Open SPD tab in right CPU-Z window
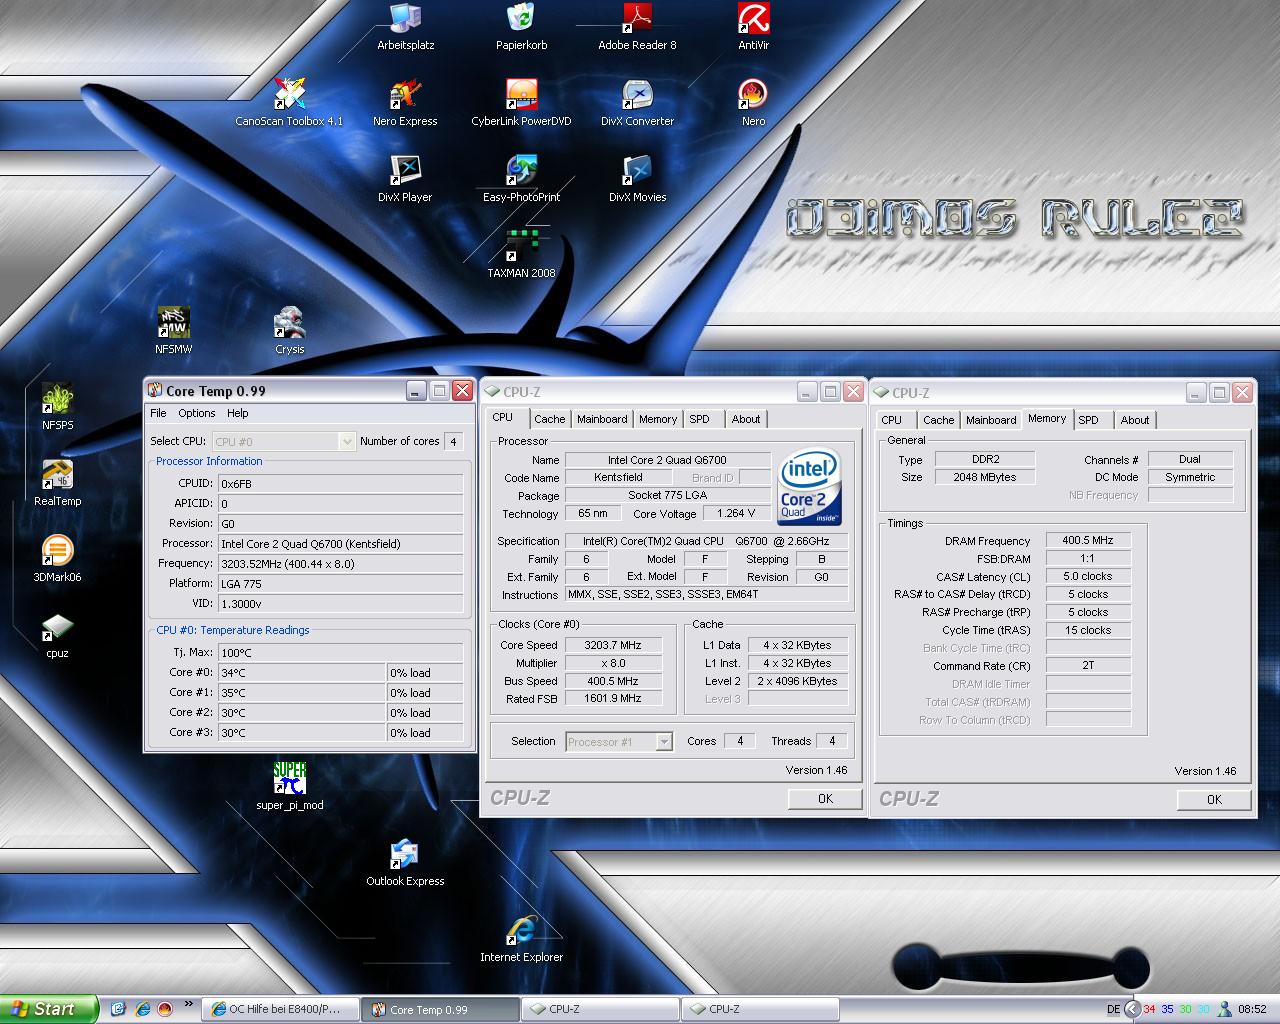The image size is (1280, 1024). [1089, 420]
